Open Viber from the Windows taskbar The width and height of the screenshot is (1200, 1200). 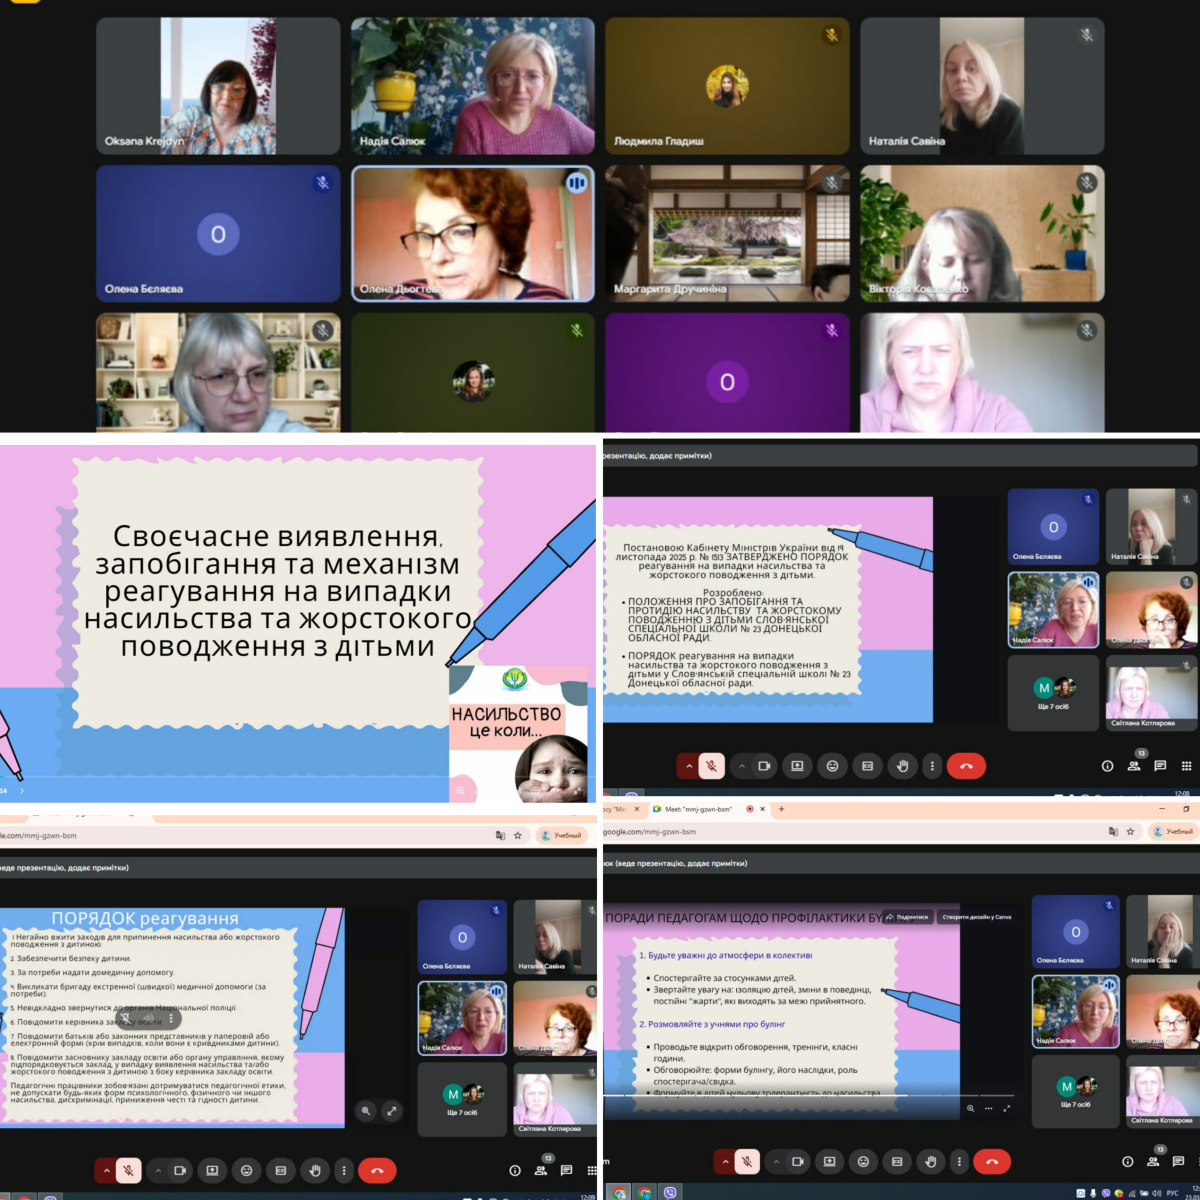[670, 1192]
